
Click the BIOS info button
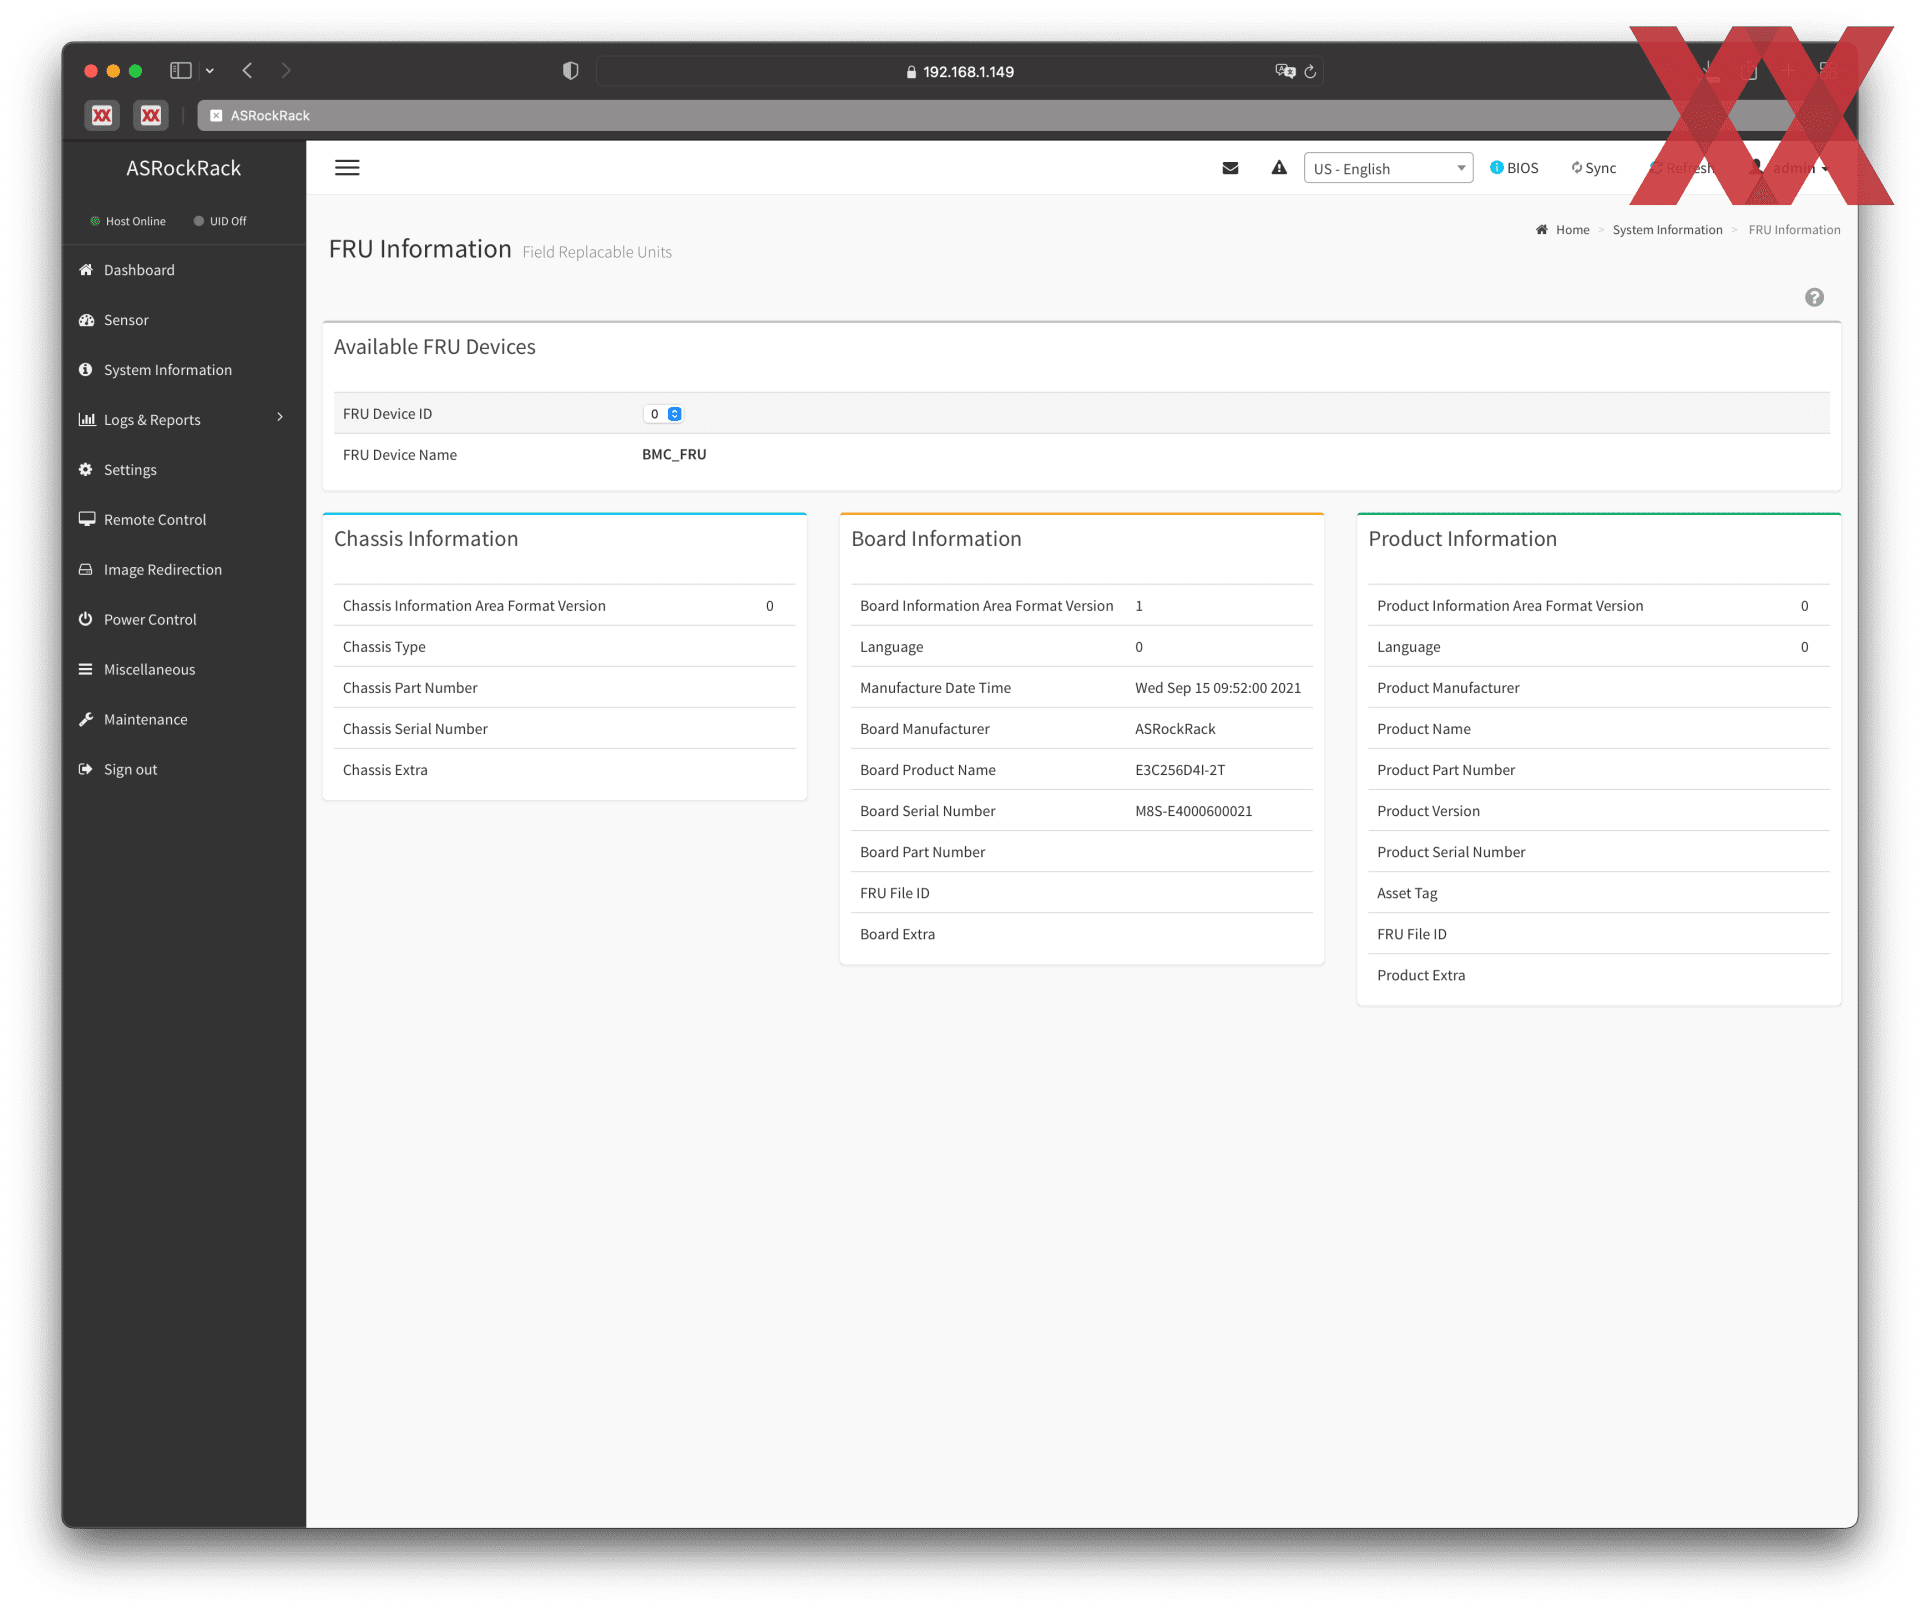(x=1514, y=168)
